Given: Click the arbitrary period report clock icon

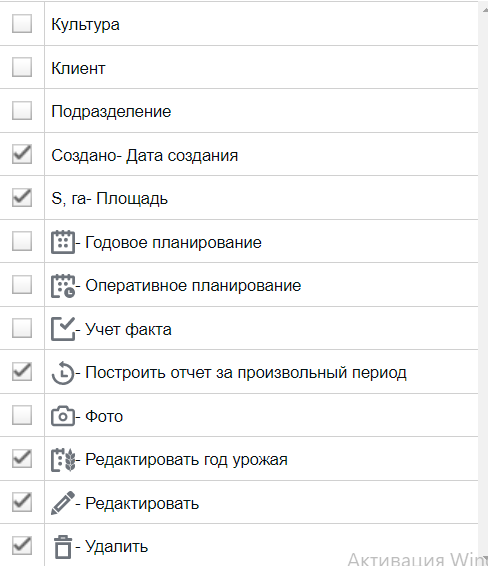Looking at the screenshot, I should pyautogui.click(x=63, y=373).
